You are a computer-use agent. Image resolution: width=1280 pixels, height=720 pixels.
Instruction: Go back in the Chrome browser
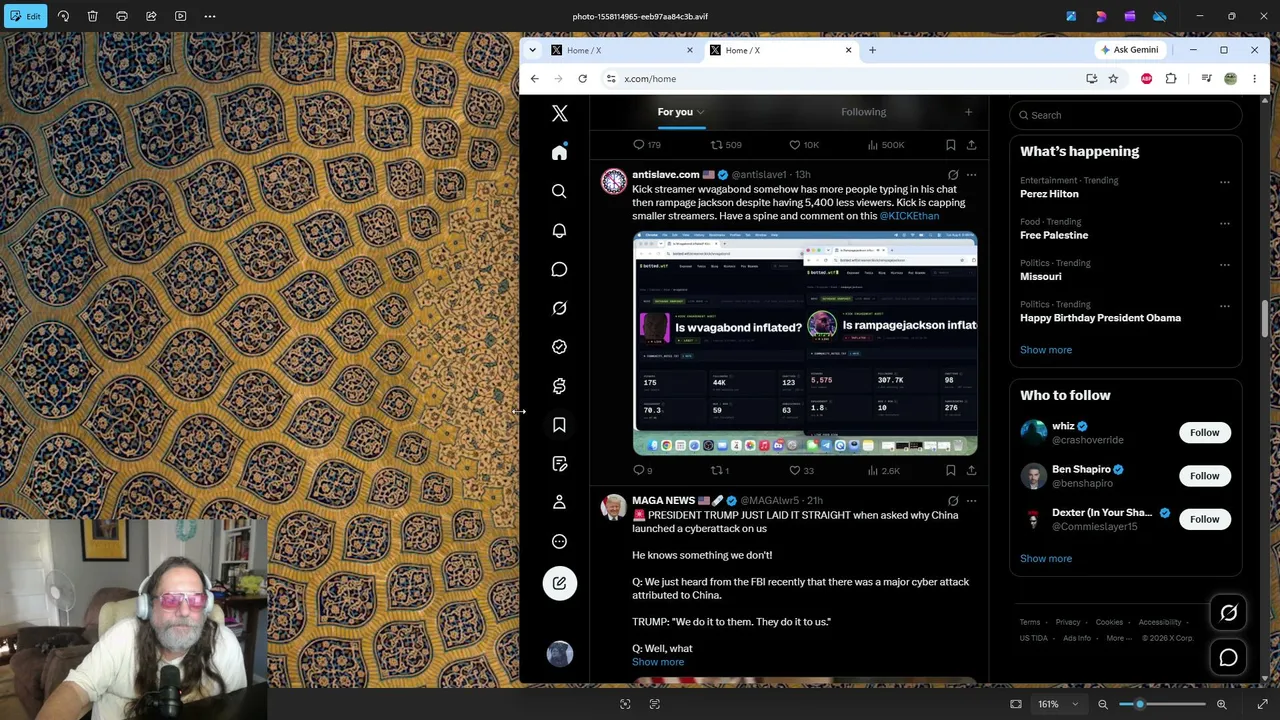pos(535,79)
